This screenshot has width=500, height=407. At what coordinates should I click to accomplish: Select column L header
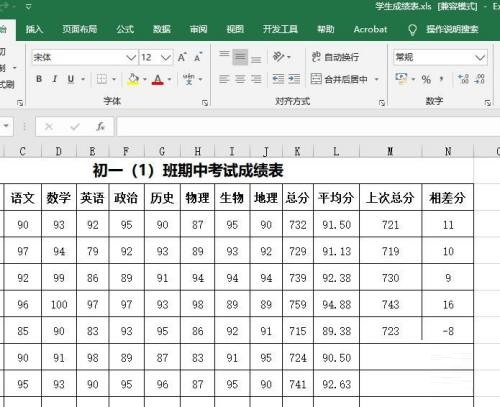coord(336,152)
